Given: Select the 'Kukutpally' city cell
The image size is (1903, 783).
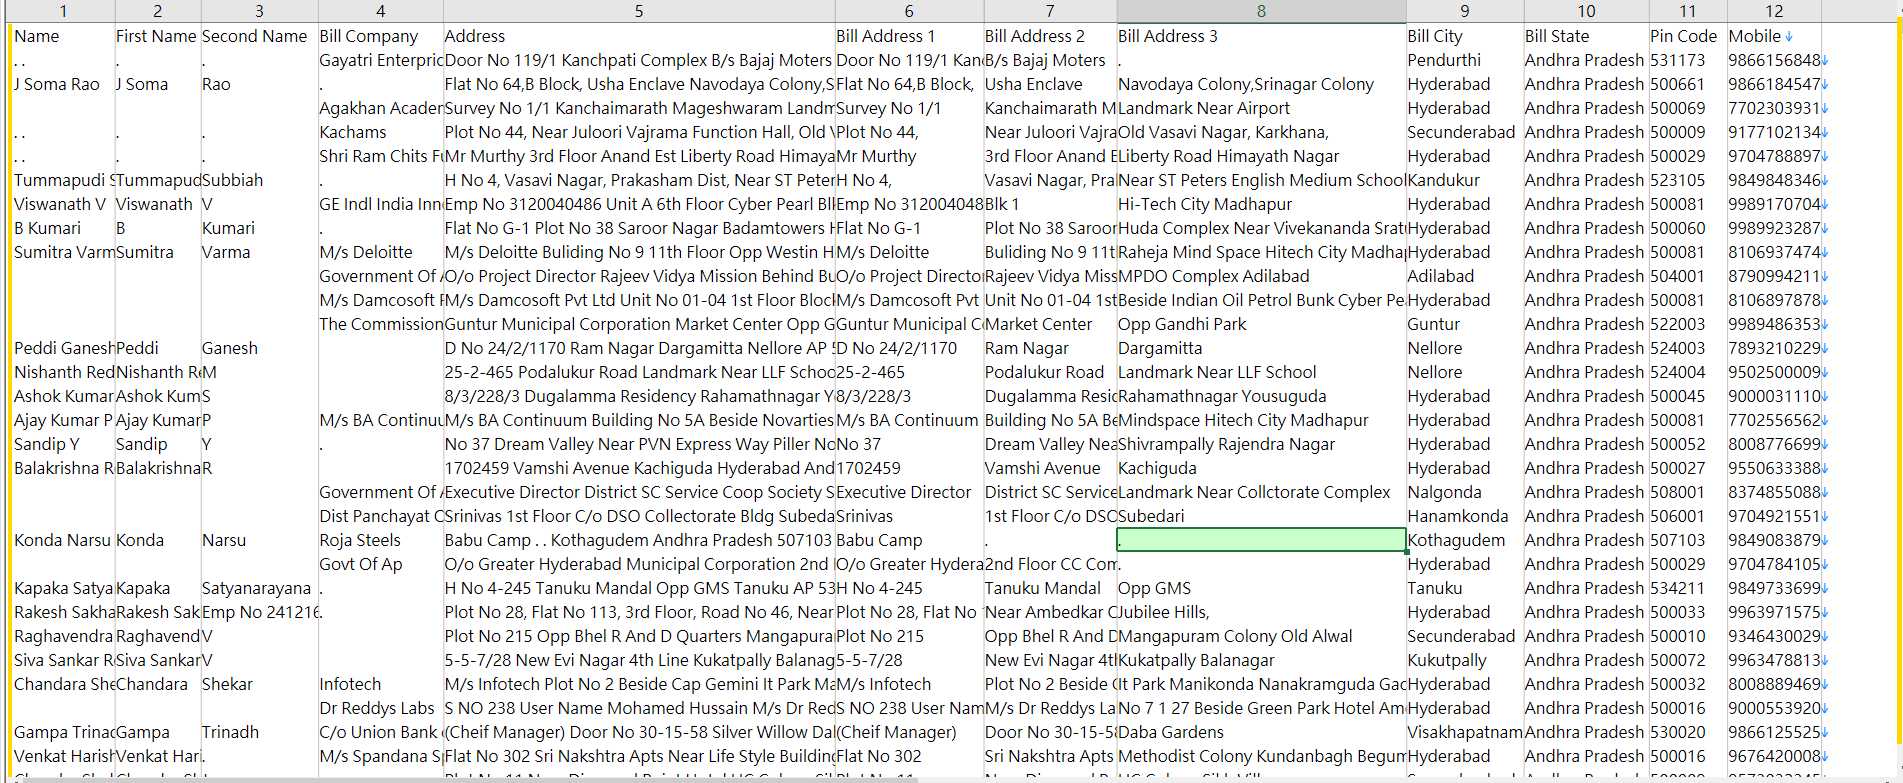Looking at the screenshot, I should coord(1465,660).
